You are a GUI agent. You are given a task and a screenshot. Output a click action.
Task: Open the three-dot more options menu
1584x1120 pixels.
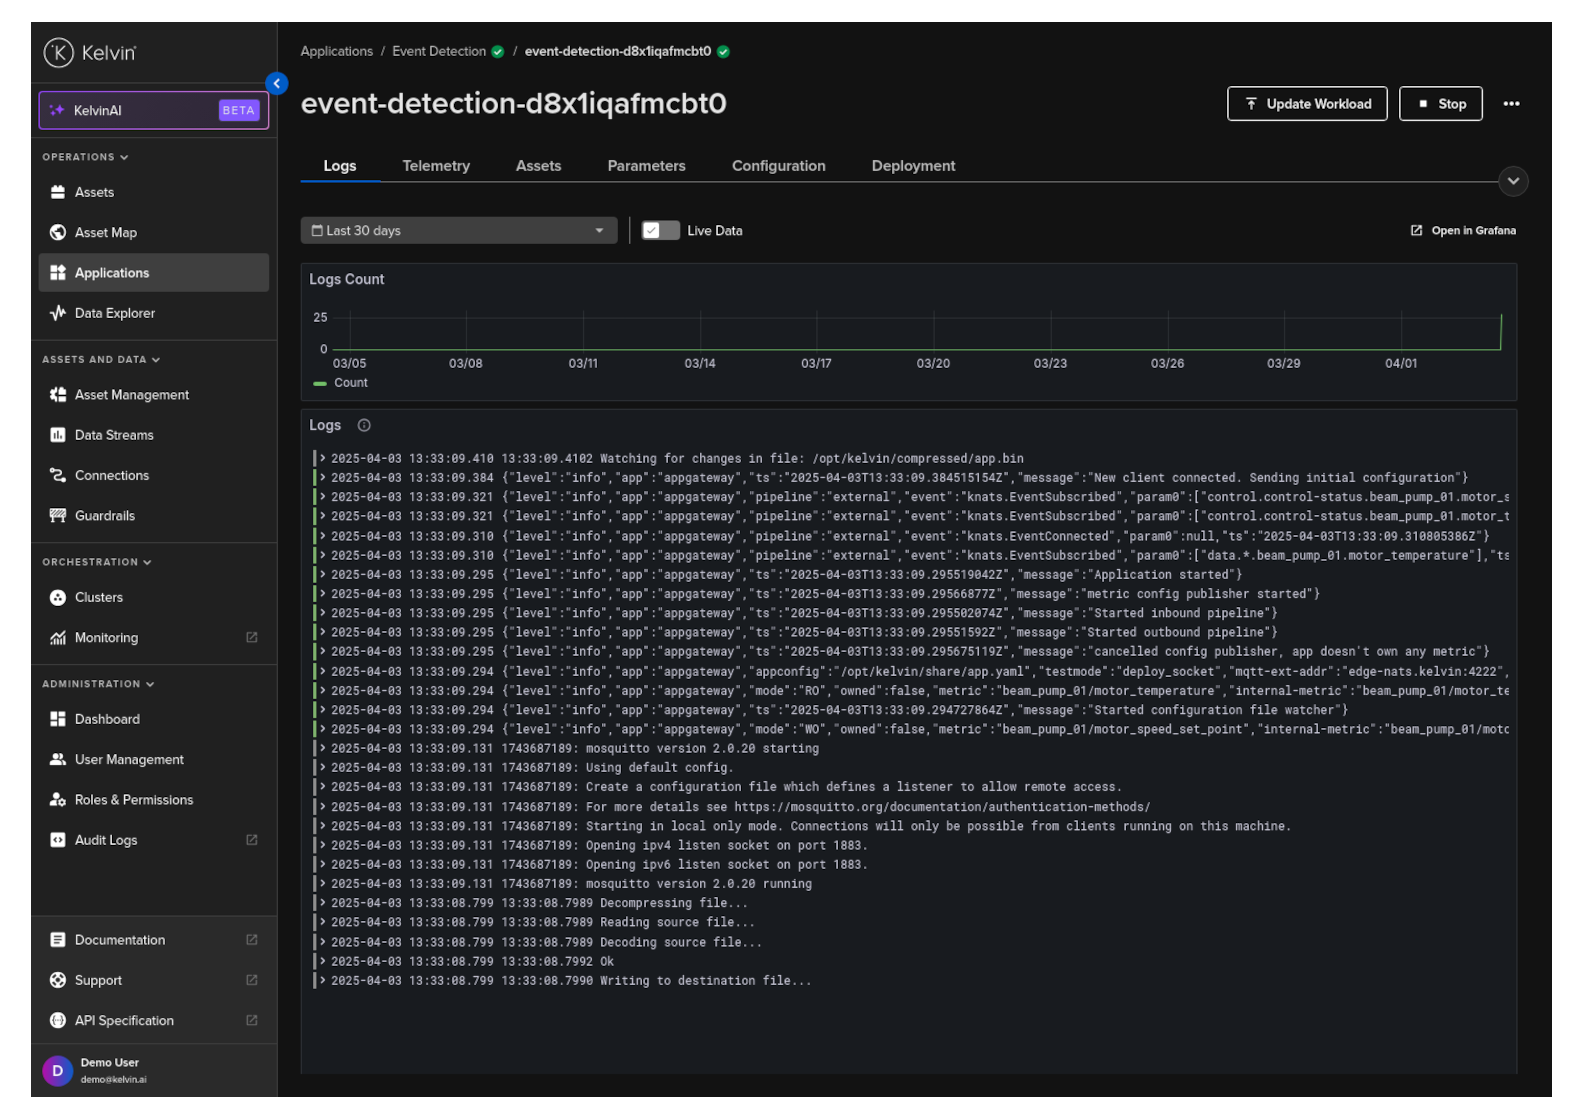point(1510,104)
